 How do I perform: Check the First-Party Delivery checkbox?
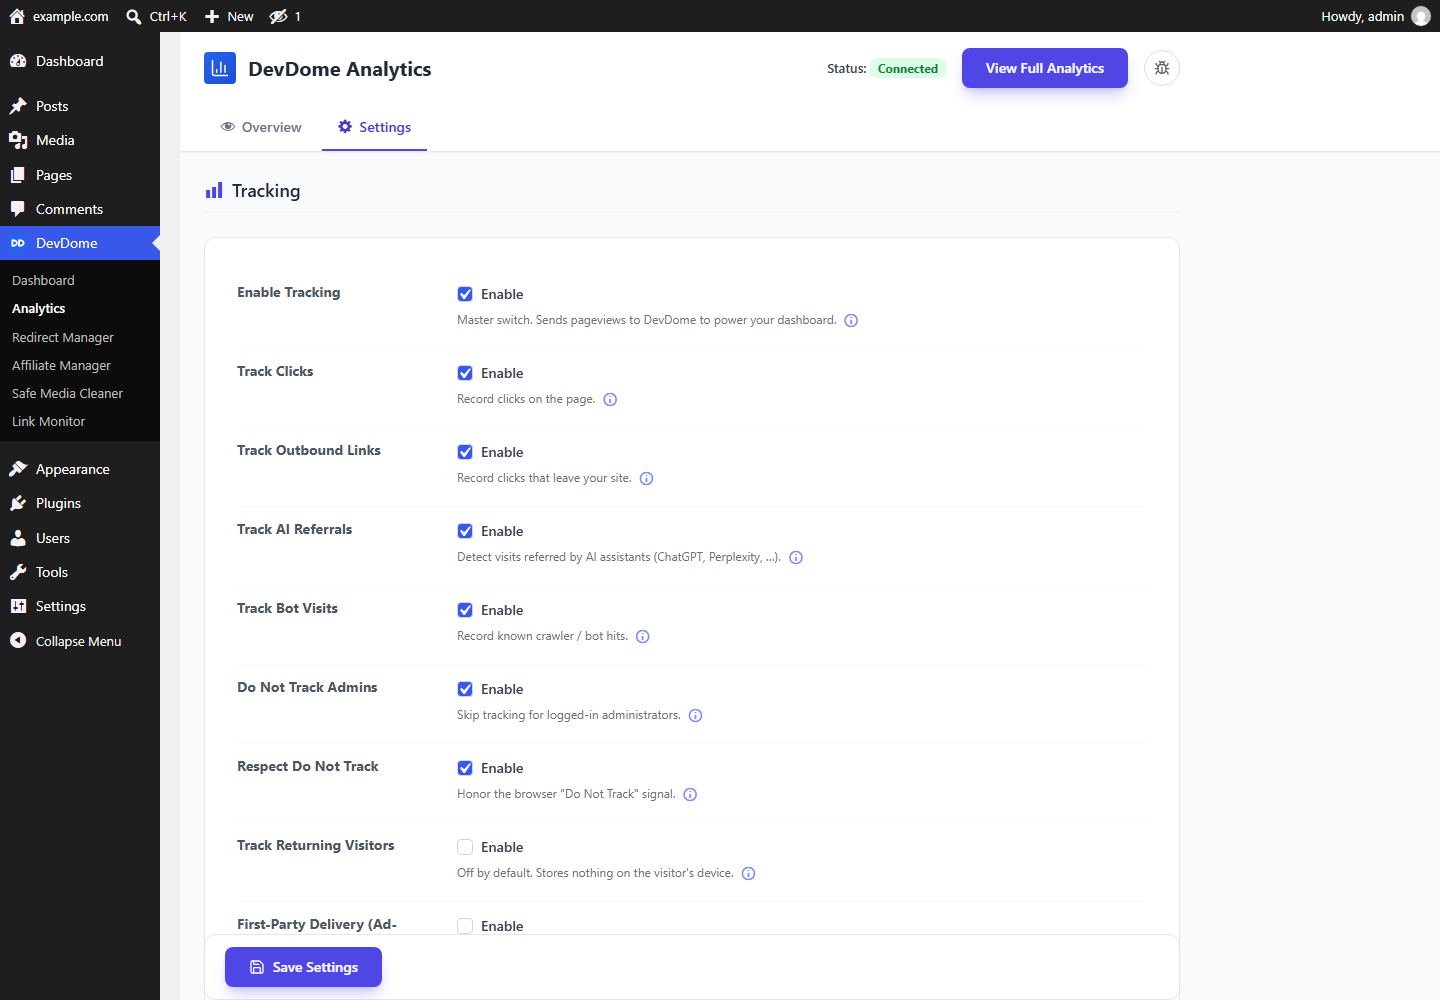tap(465, 926)
